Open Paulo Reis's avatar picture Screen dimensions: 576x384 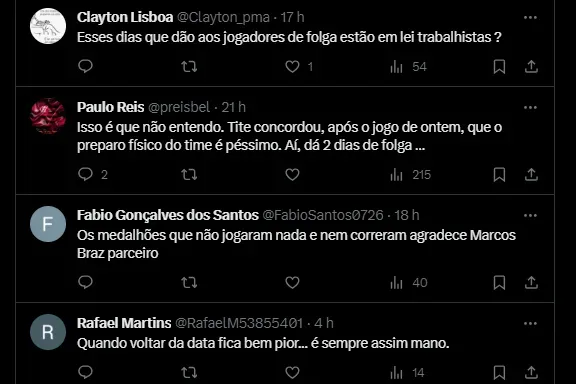click(x=48, y=116)
